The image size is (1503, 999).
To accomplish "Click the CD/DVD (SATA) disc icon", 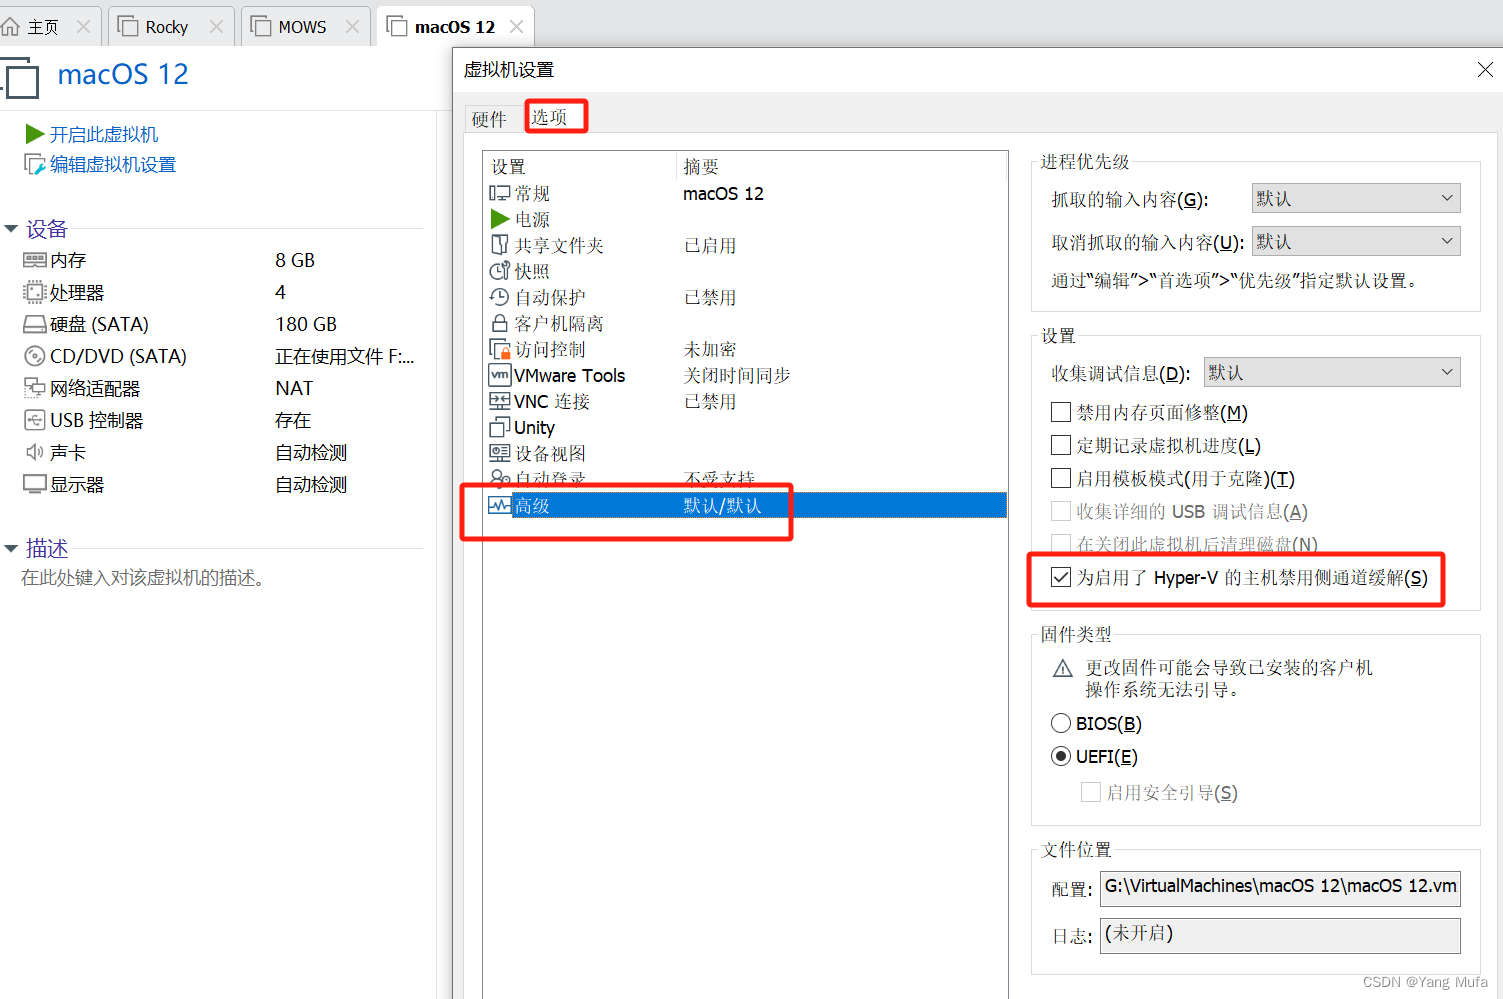I will (x=35, y=356).
